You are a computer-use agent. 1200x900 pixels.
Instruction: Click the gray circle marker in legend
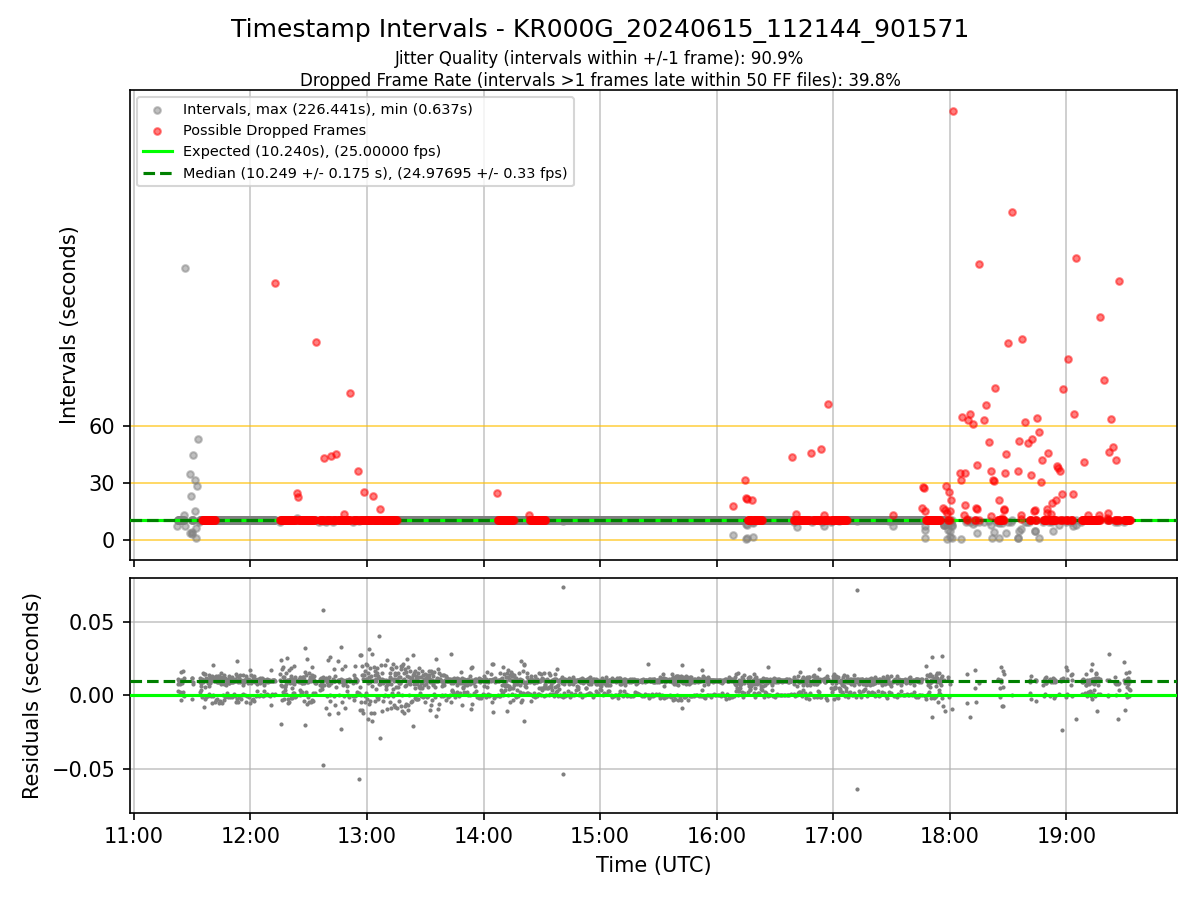[158, 109]
